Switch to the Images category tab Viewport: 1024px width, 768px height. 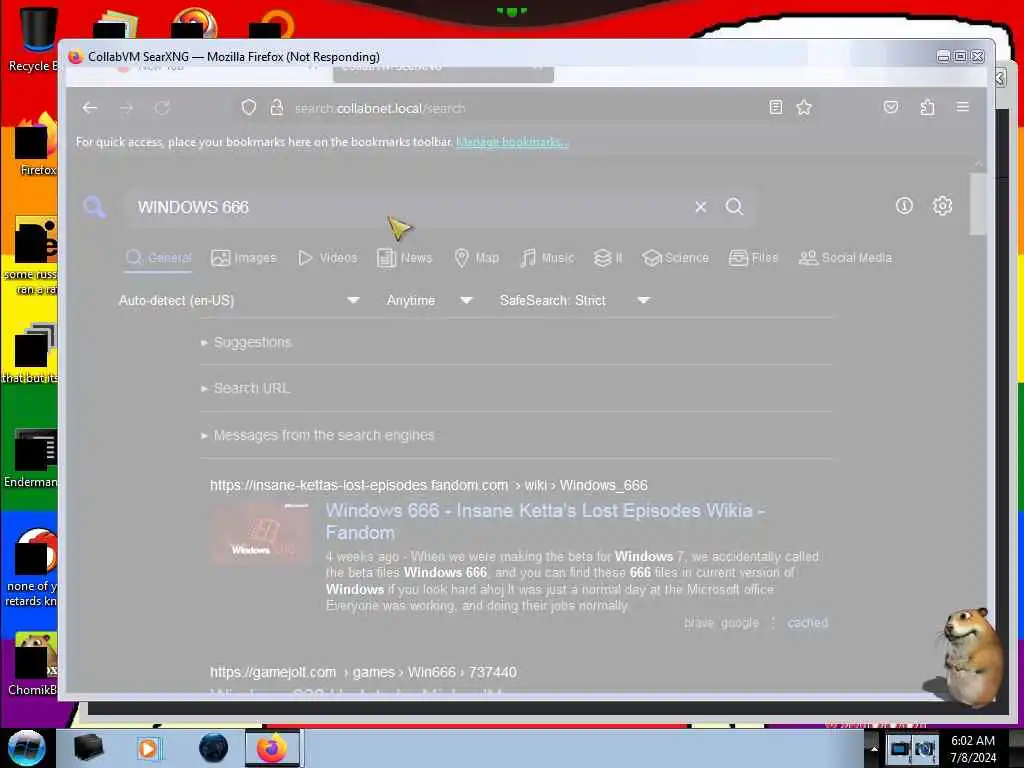(244, 258)
